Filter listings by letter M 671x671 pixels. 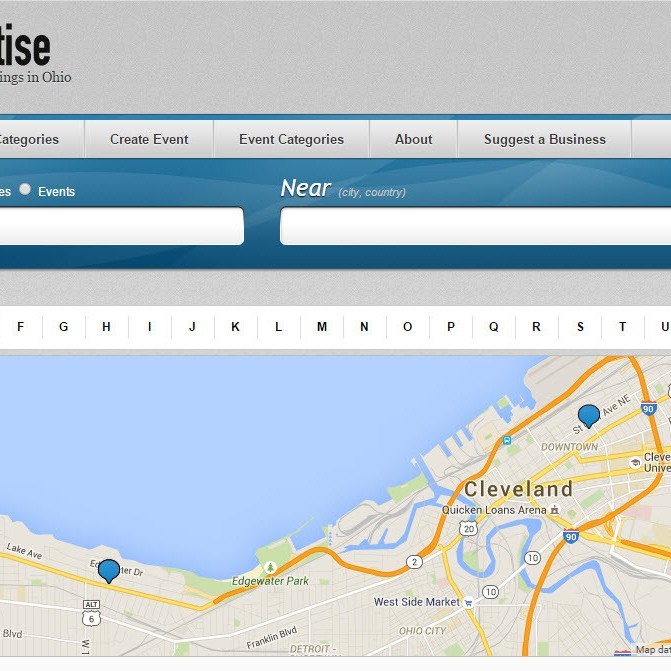pos(321,327)
